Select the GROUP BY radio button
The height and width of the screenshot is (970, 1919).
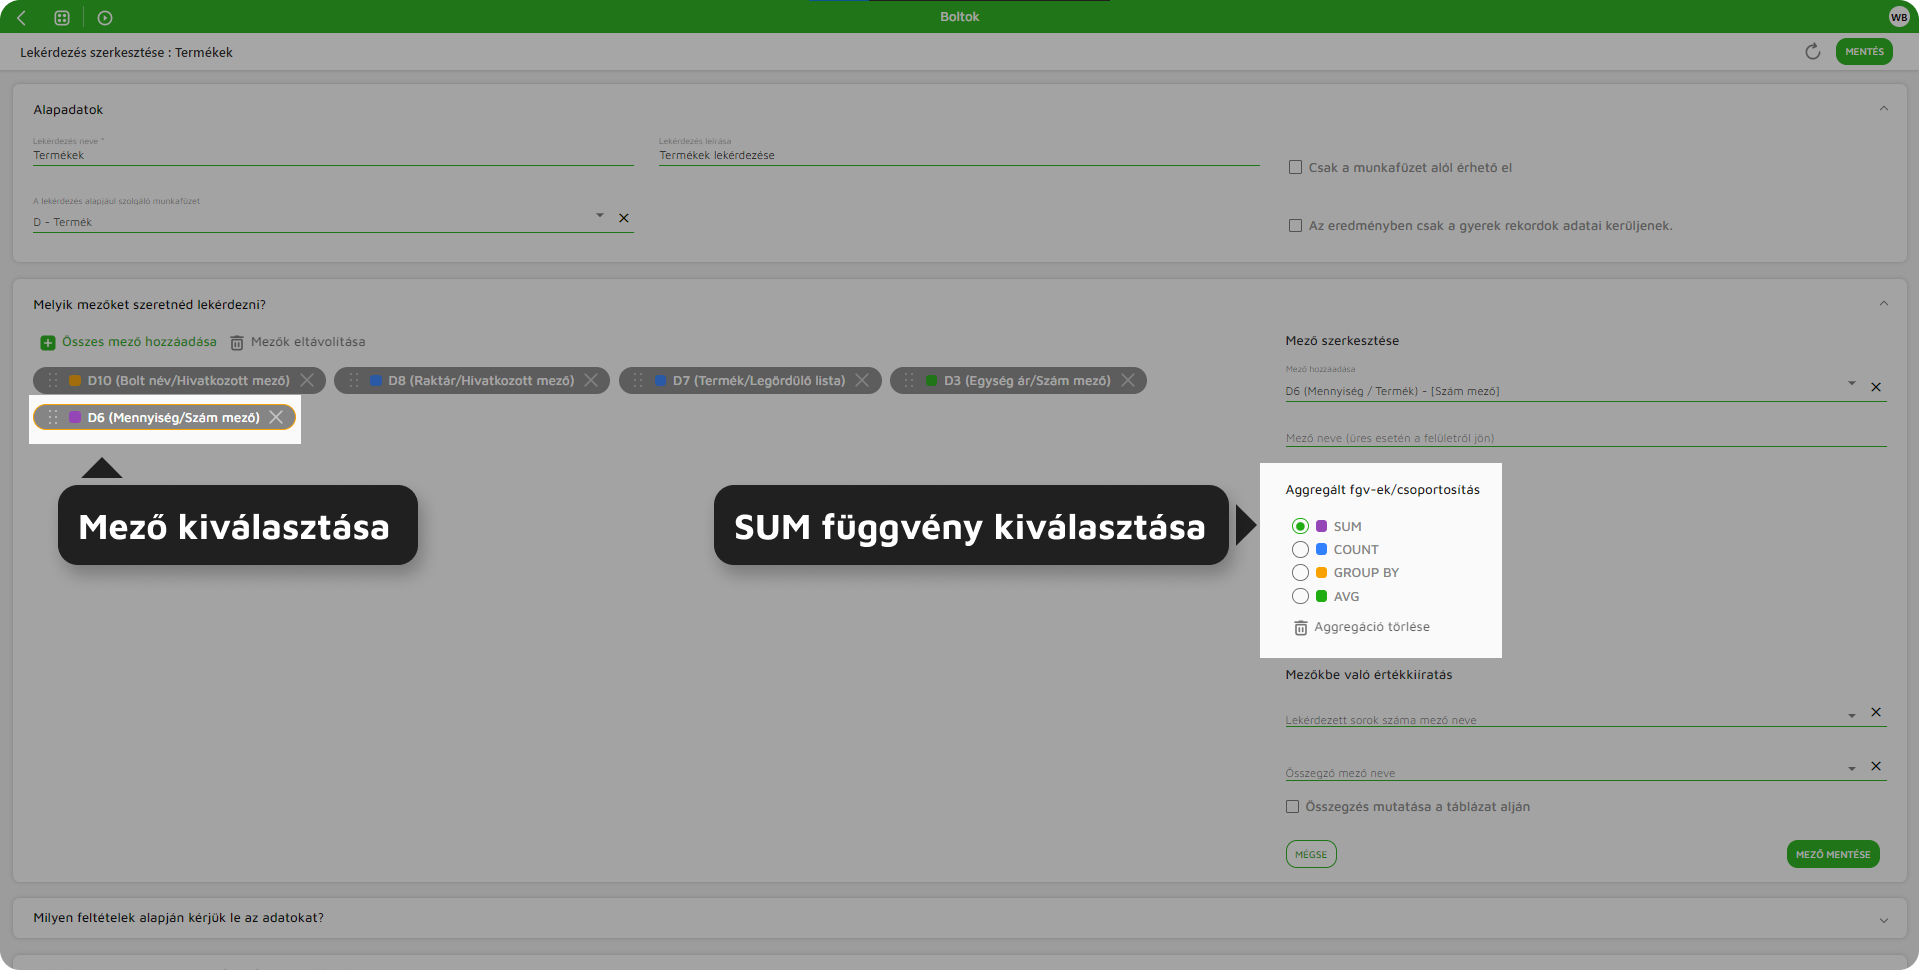pos(1300,572)
